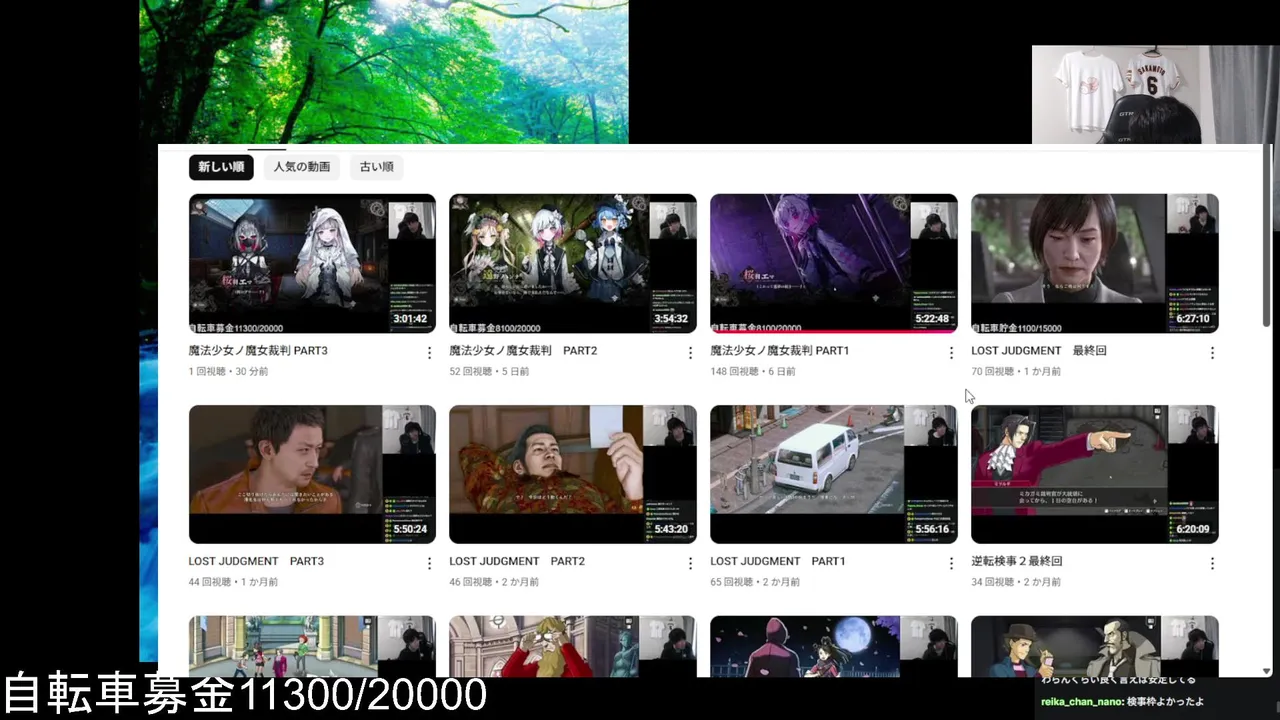Click the page's vertical scrollbar thumb
This screenshot has width=1280, height=720.
click(x=1267, y=236)
